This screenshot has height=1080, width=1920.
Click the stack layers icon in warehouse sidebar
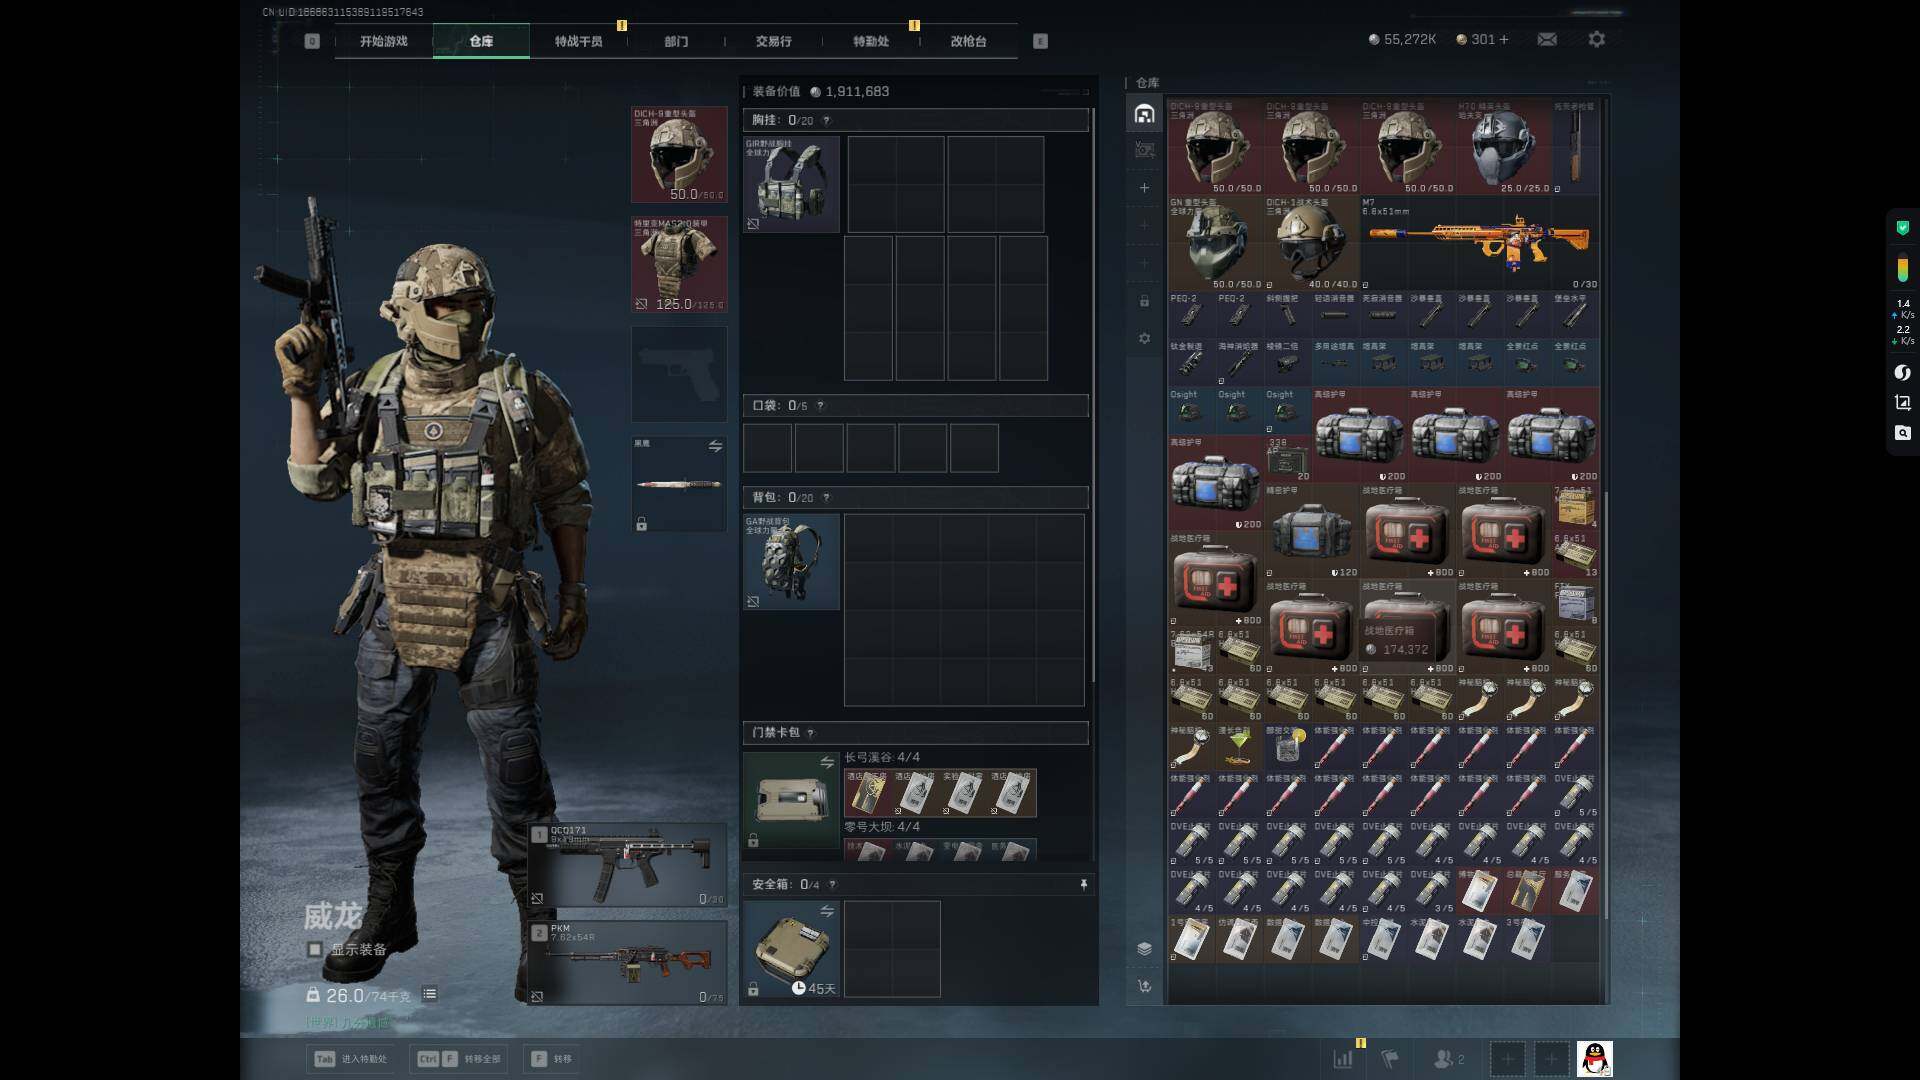click(1144, 948)
